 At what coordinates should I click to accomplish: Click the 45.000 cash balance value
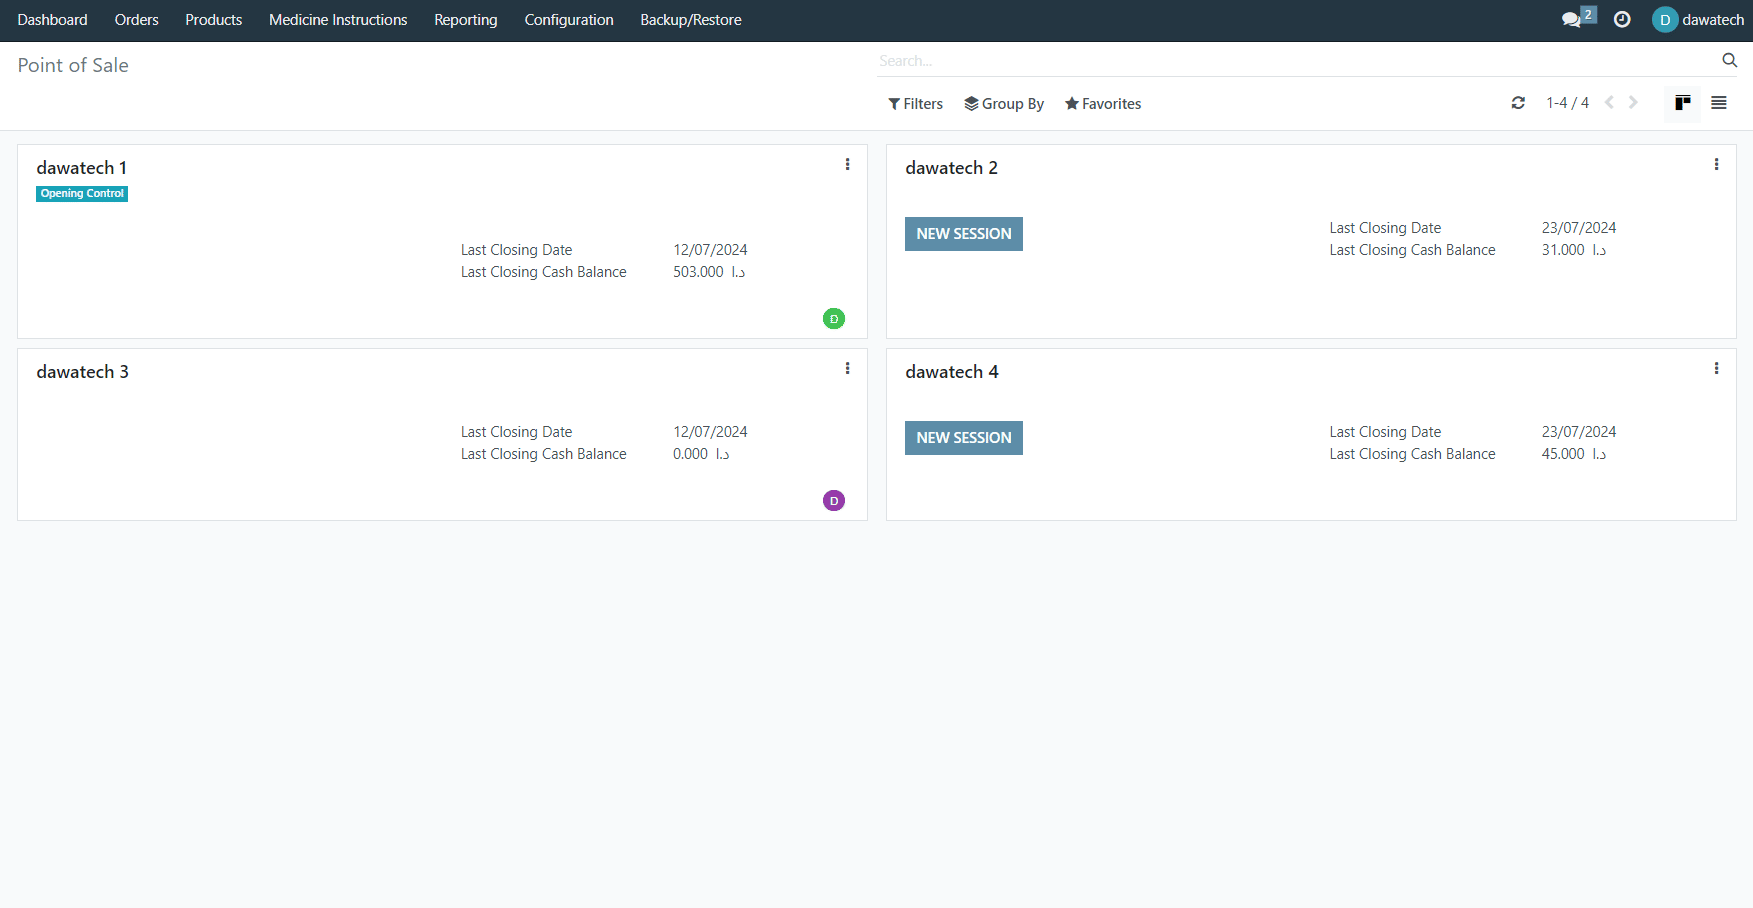(1574, 454)
